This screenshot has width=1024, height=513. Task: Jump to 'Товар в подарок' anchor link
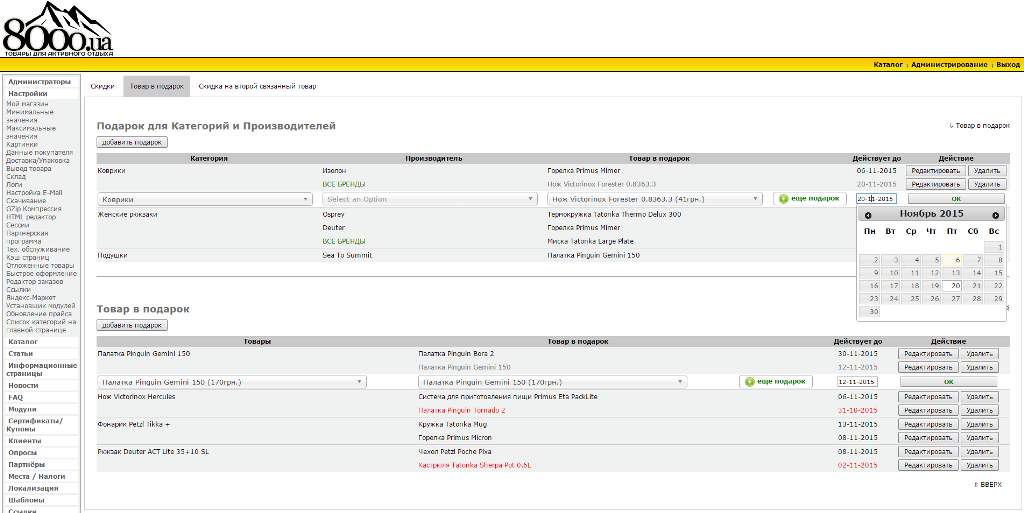(980, 125)
